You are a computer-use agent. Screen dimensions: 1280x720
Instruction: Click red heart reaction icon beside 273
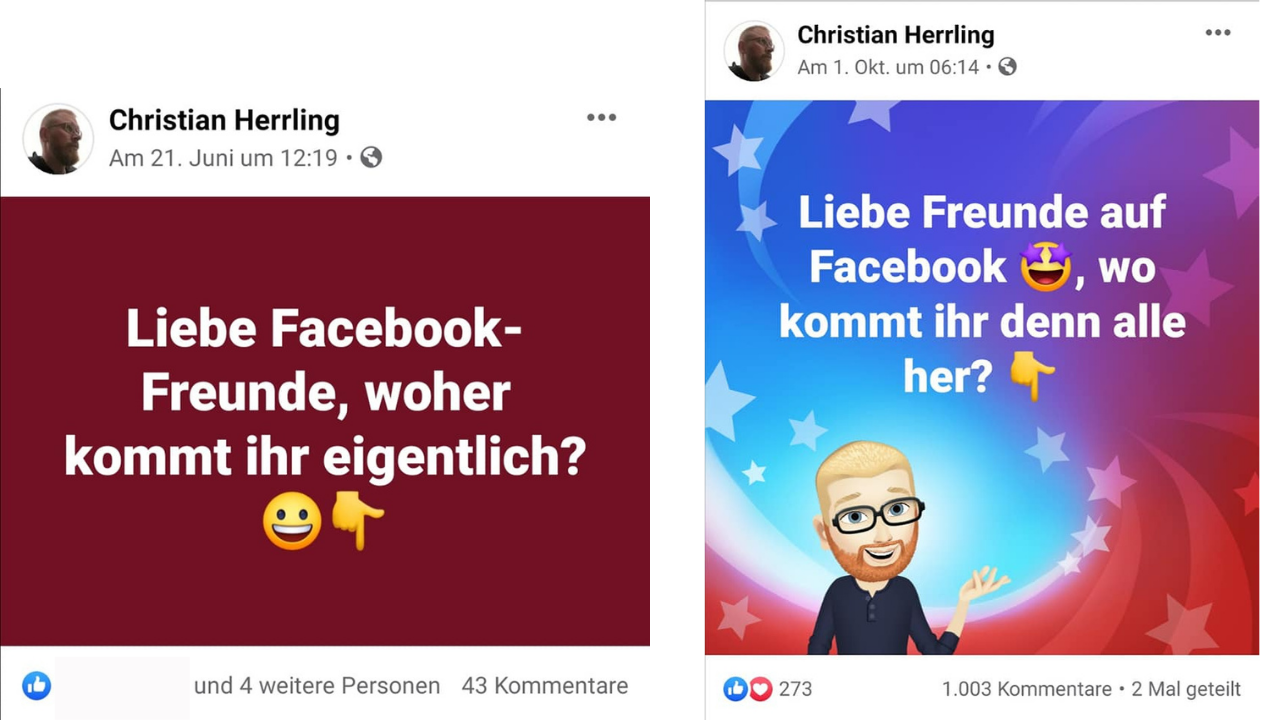pos(761,689)
